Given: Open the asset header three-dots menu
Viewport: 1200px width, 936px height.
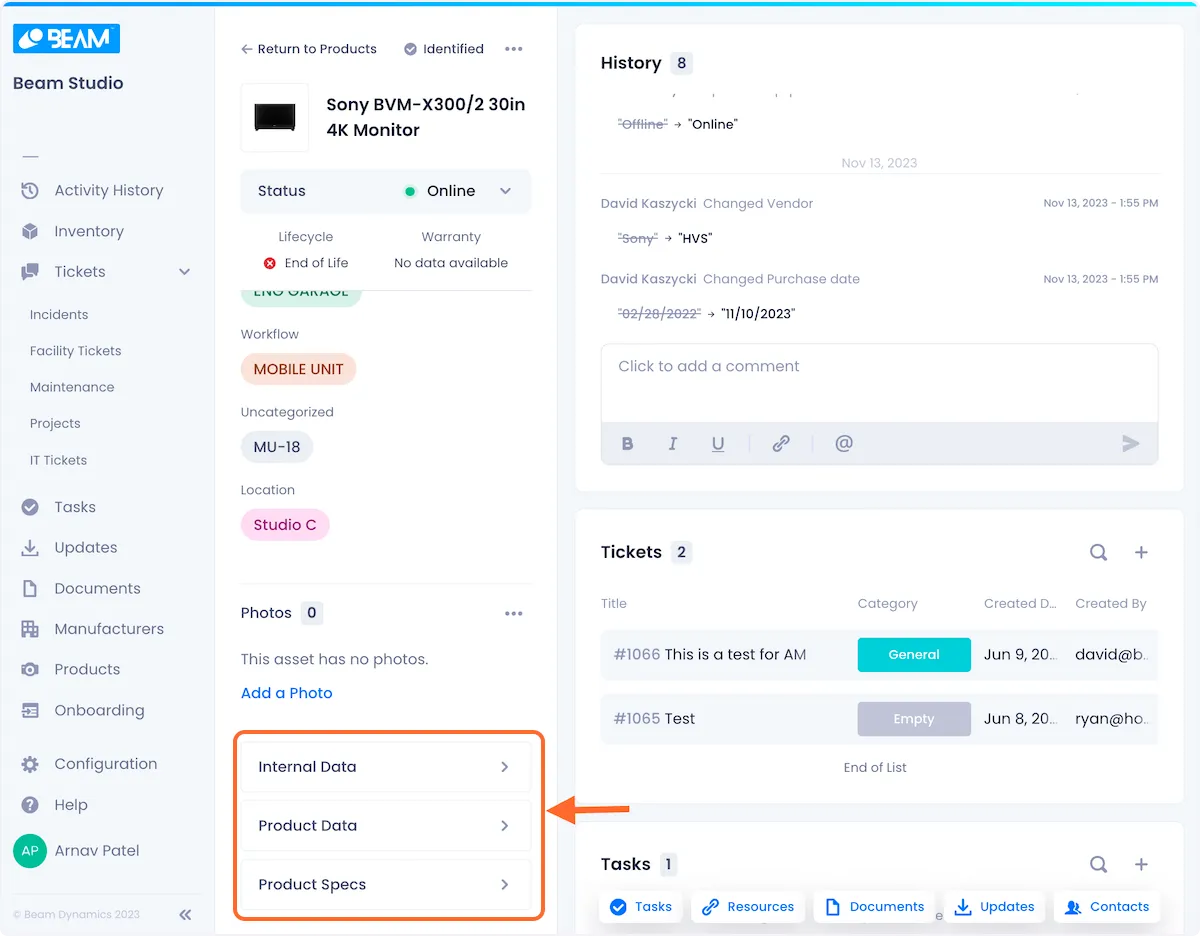Looking at the screenshot, I should tap(514, 49).
